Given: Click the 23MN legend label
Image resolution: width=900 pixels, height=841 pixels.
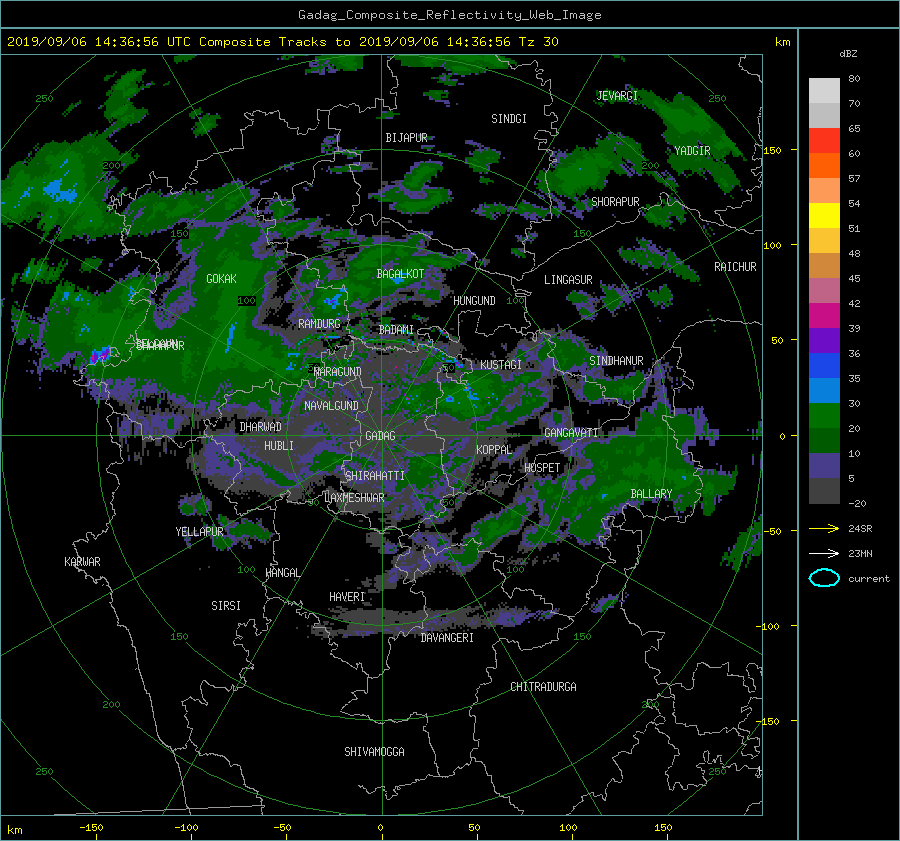Looking at the screenshot, I should (860, 554).
